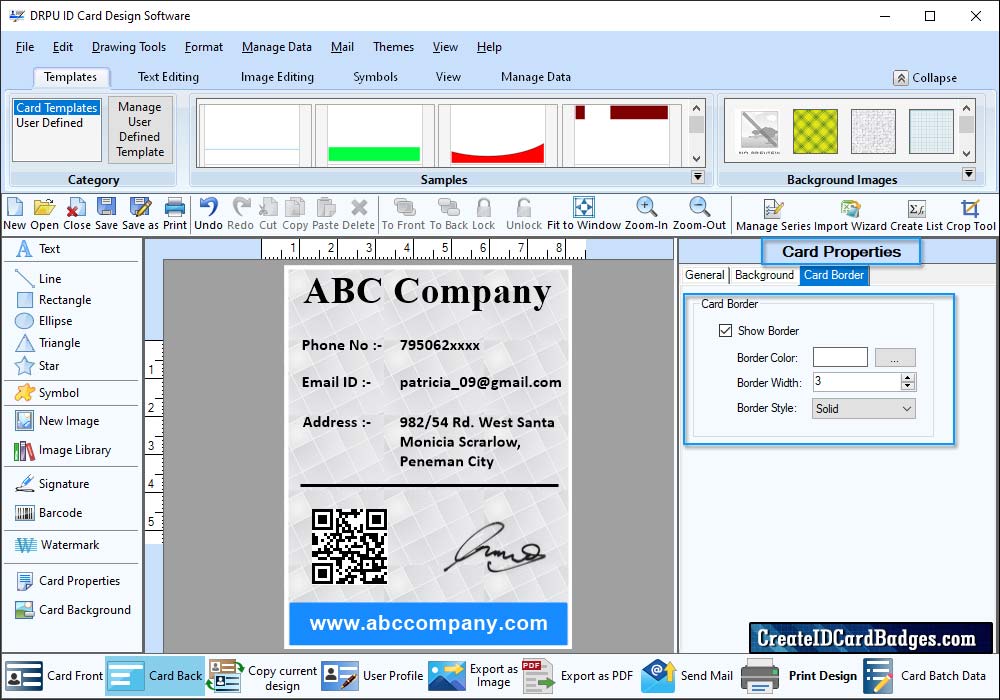Open the Image Library
The image size is (1000, 700).
[x=62, y=450]
